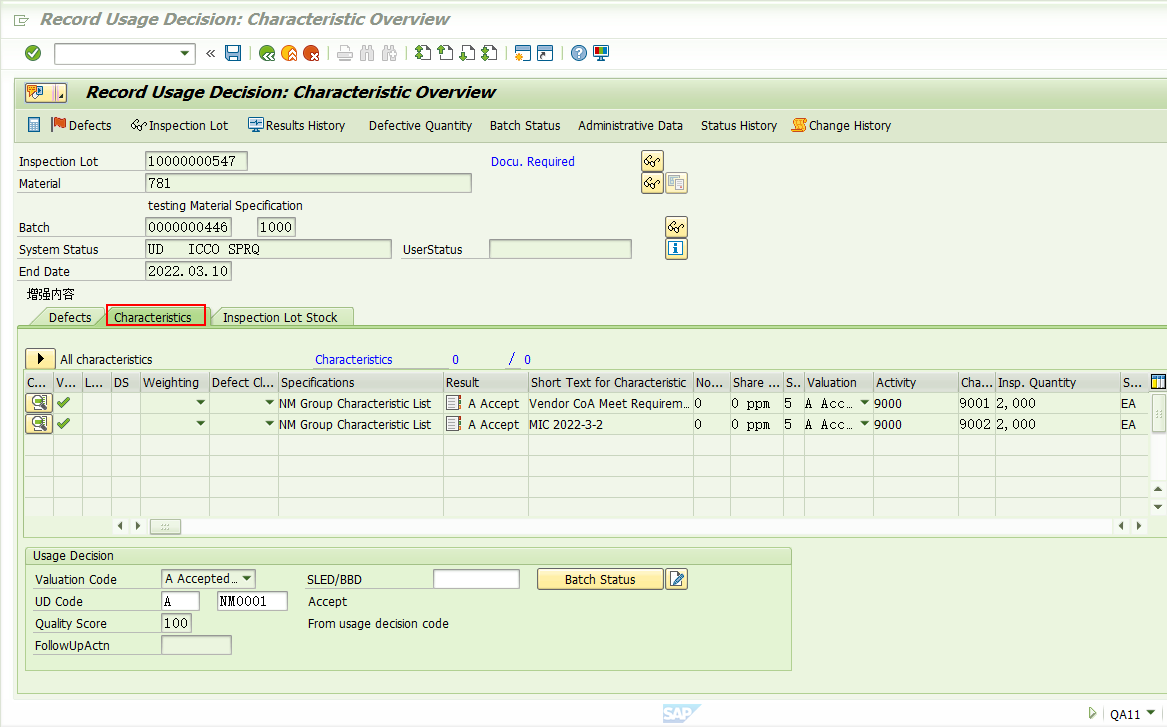Screen dimensions: 1167x727
Task: Open Defects from application toolbar
Action: coord(82,125)
